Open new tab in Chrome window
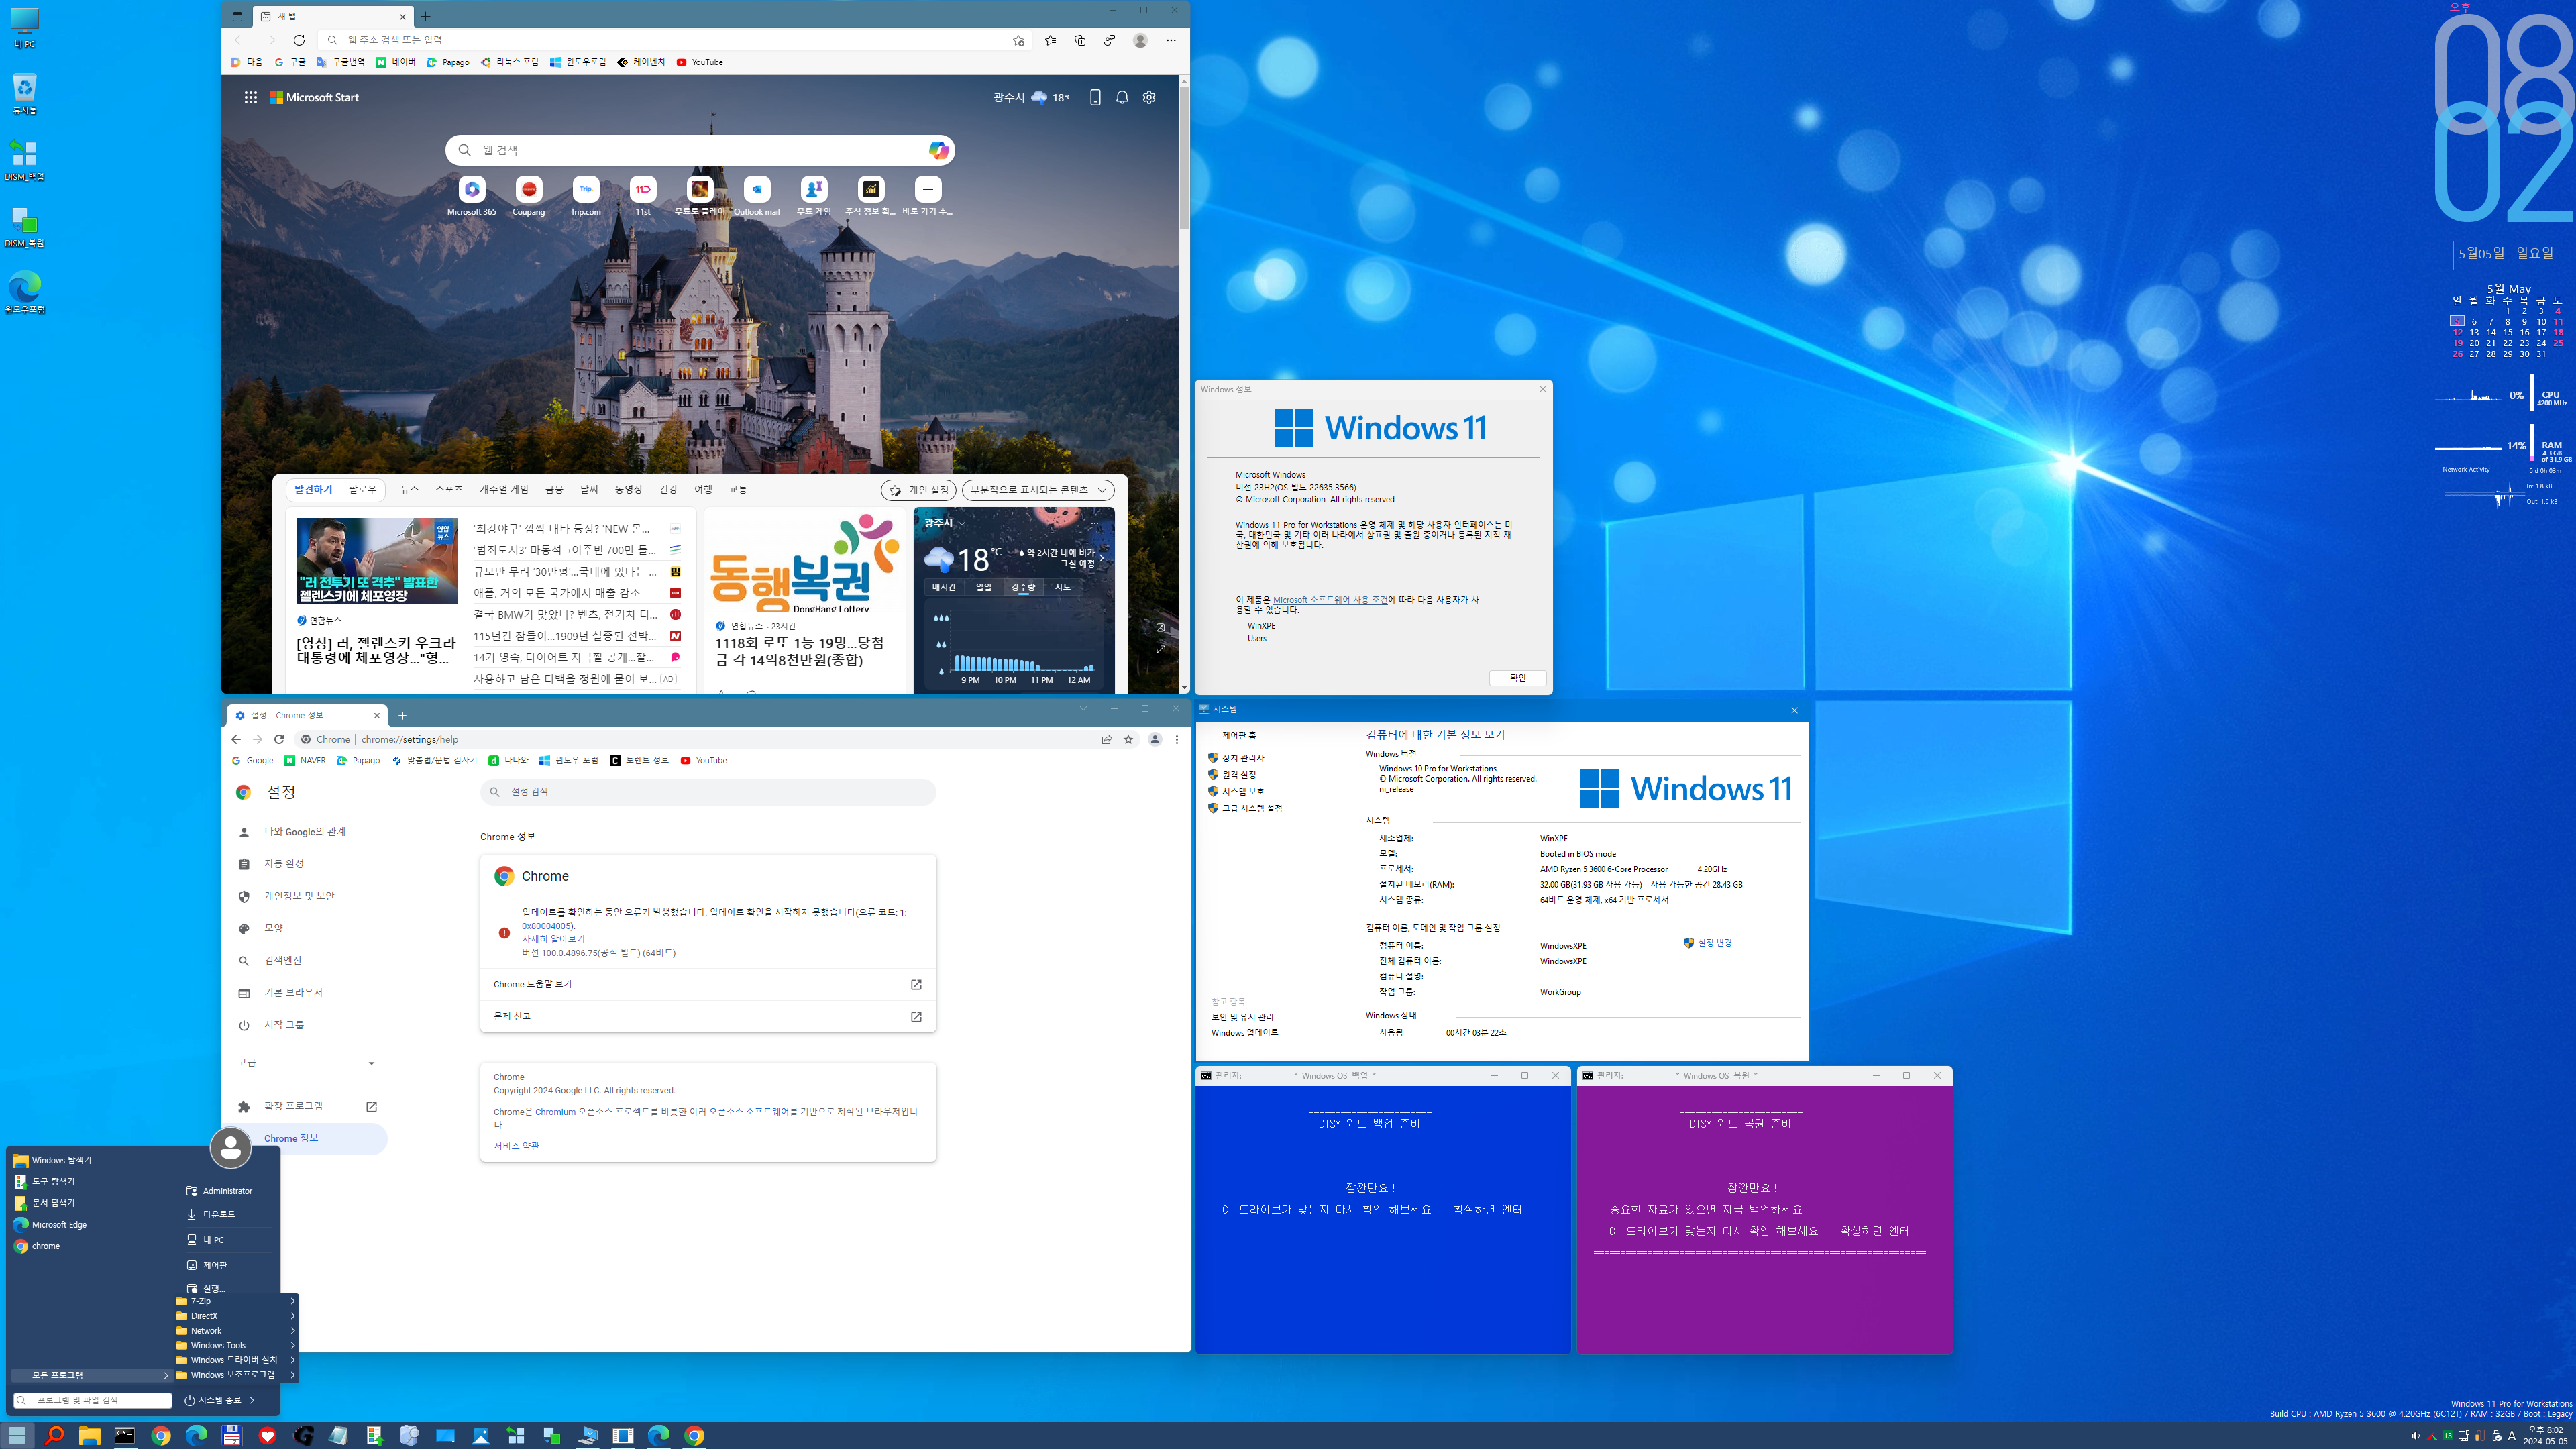2576x1449 pixels. [402, 715]
